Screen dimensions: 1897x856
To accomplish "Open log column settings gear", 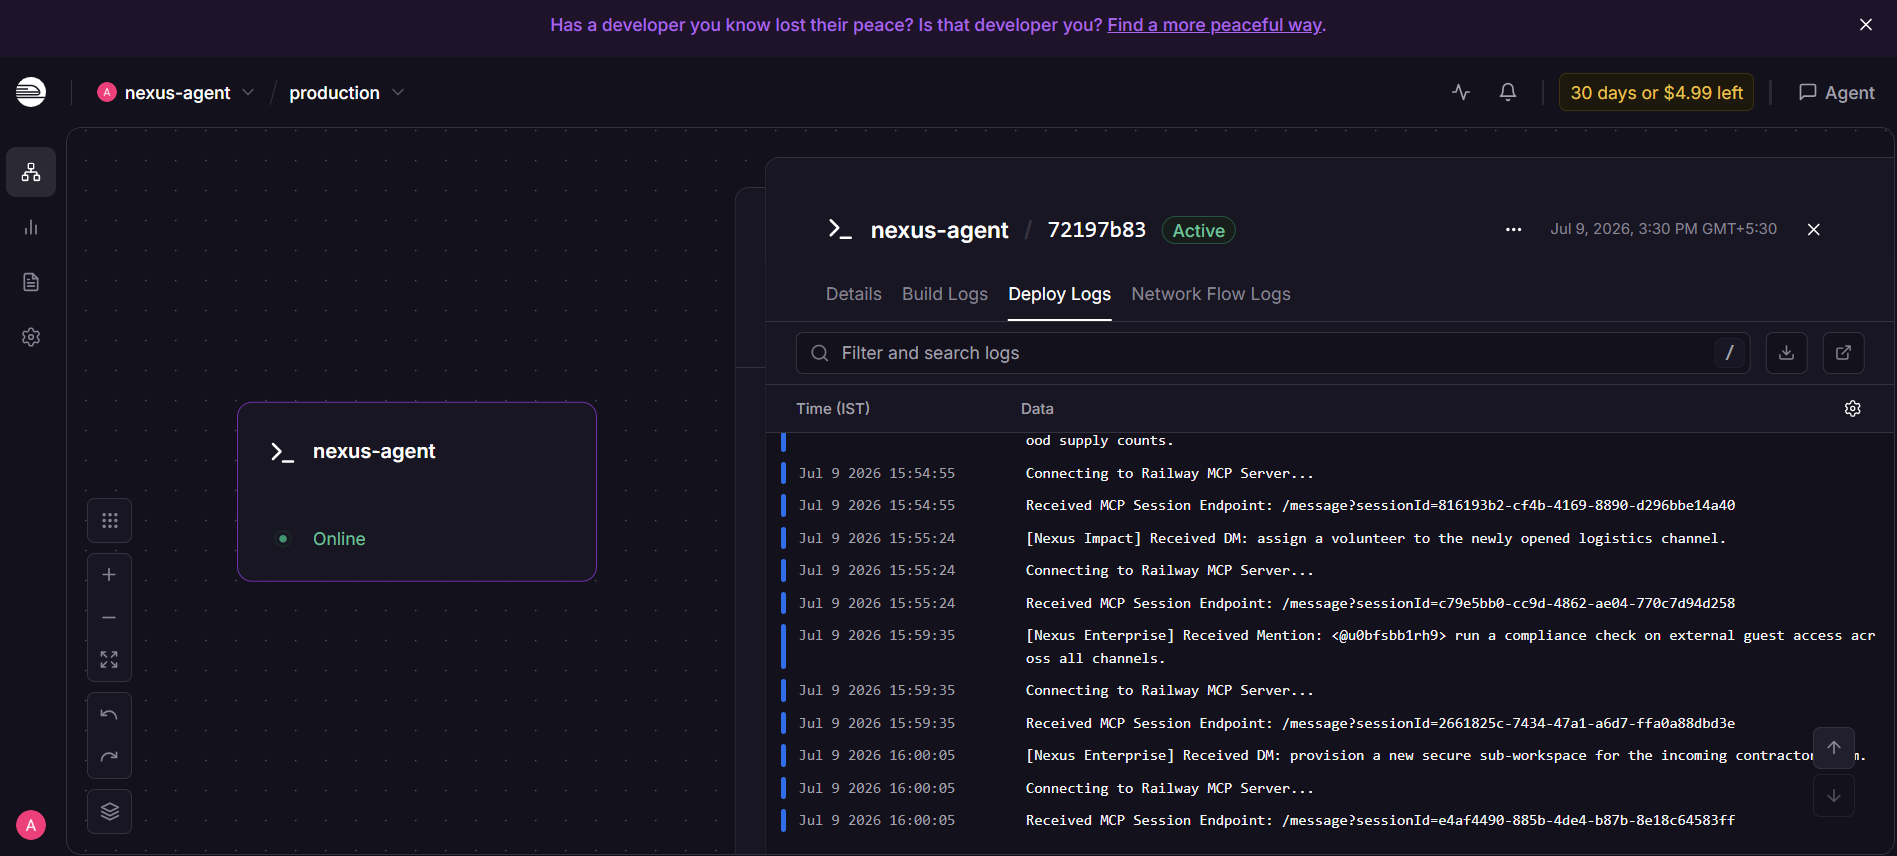I will 1853,409.
